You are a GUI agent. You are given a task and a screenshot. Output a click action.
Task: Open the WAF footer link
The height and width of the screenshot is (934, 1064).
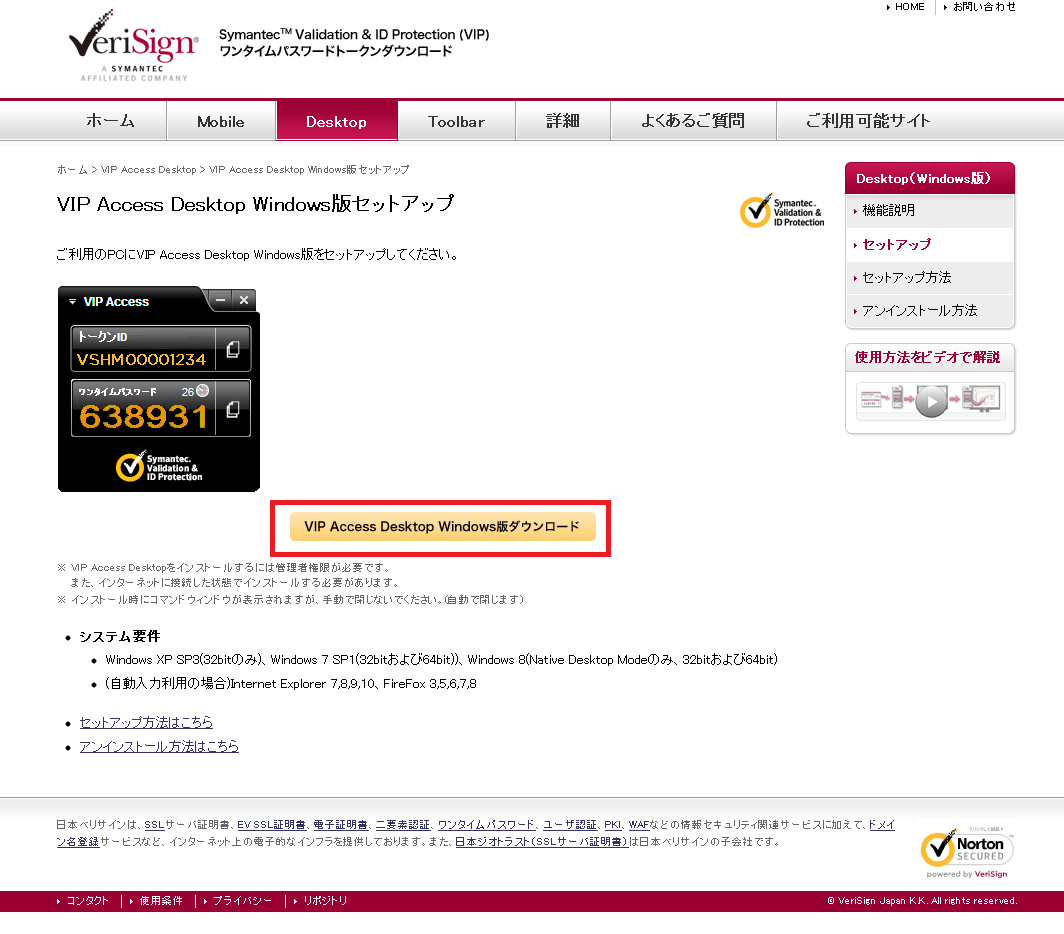pyautogui.click(x=639, y=825)
